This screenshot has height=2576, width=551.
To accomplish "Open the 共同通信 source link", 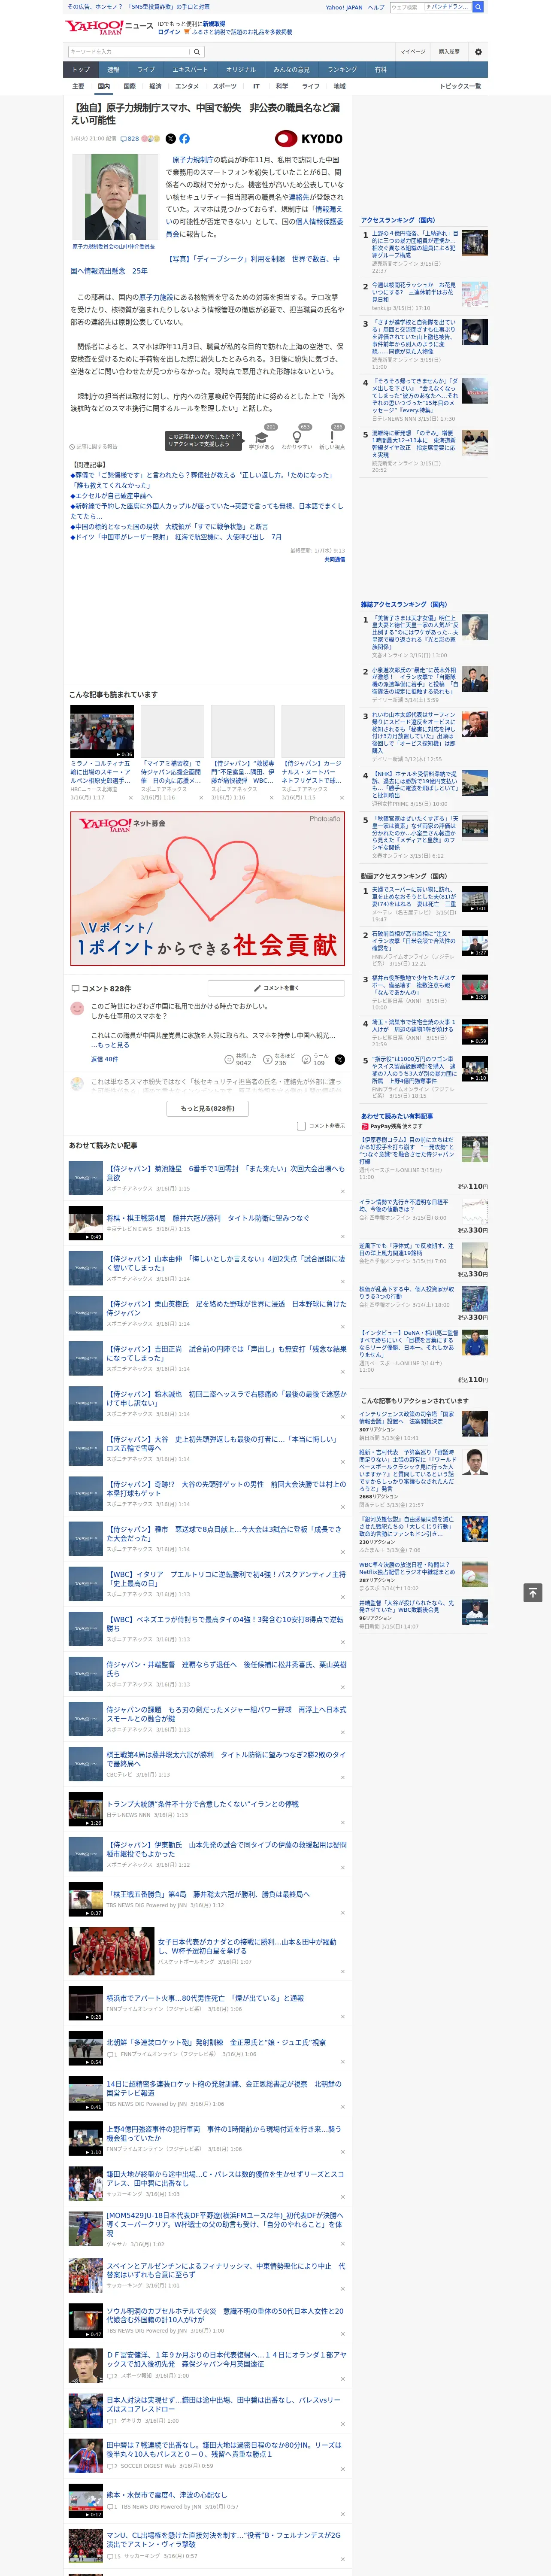I will pyautogui.click(x=334, y=560).
